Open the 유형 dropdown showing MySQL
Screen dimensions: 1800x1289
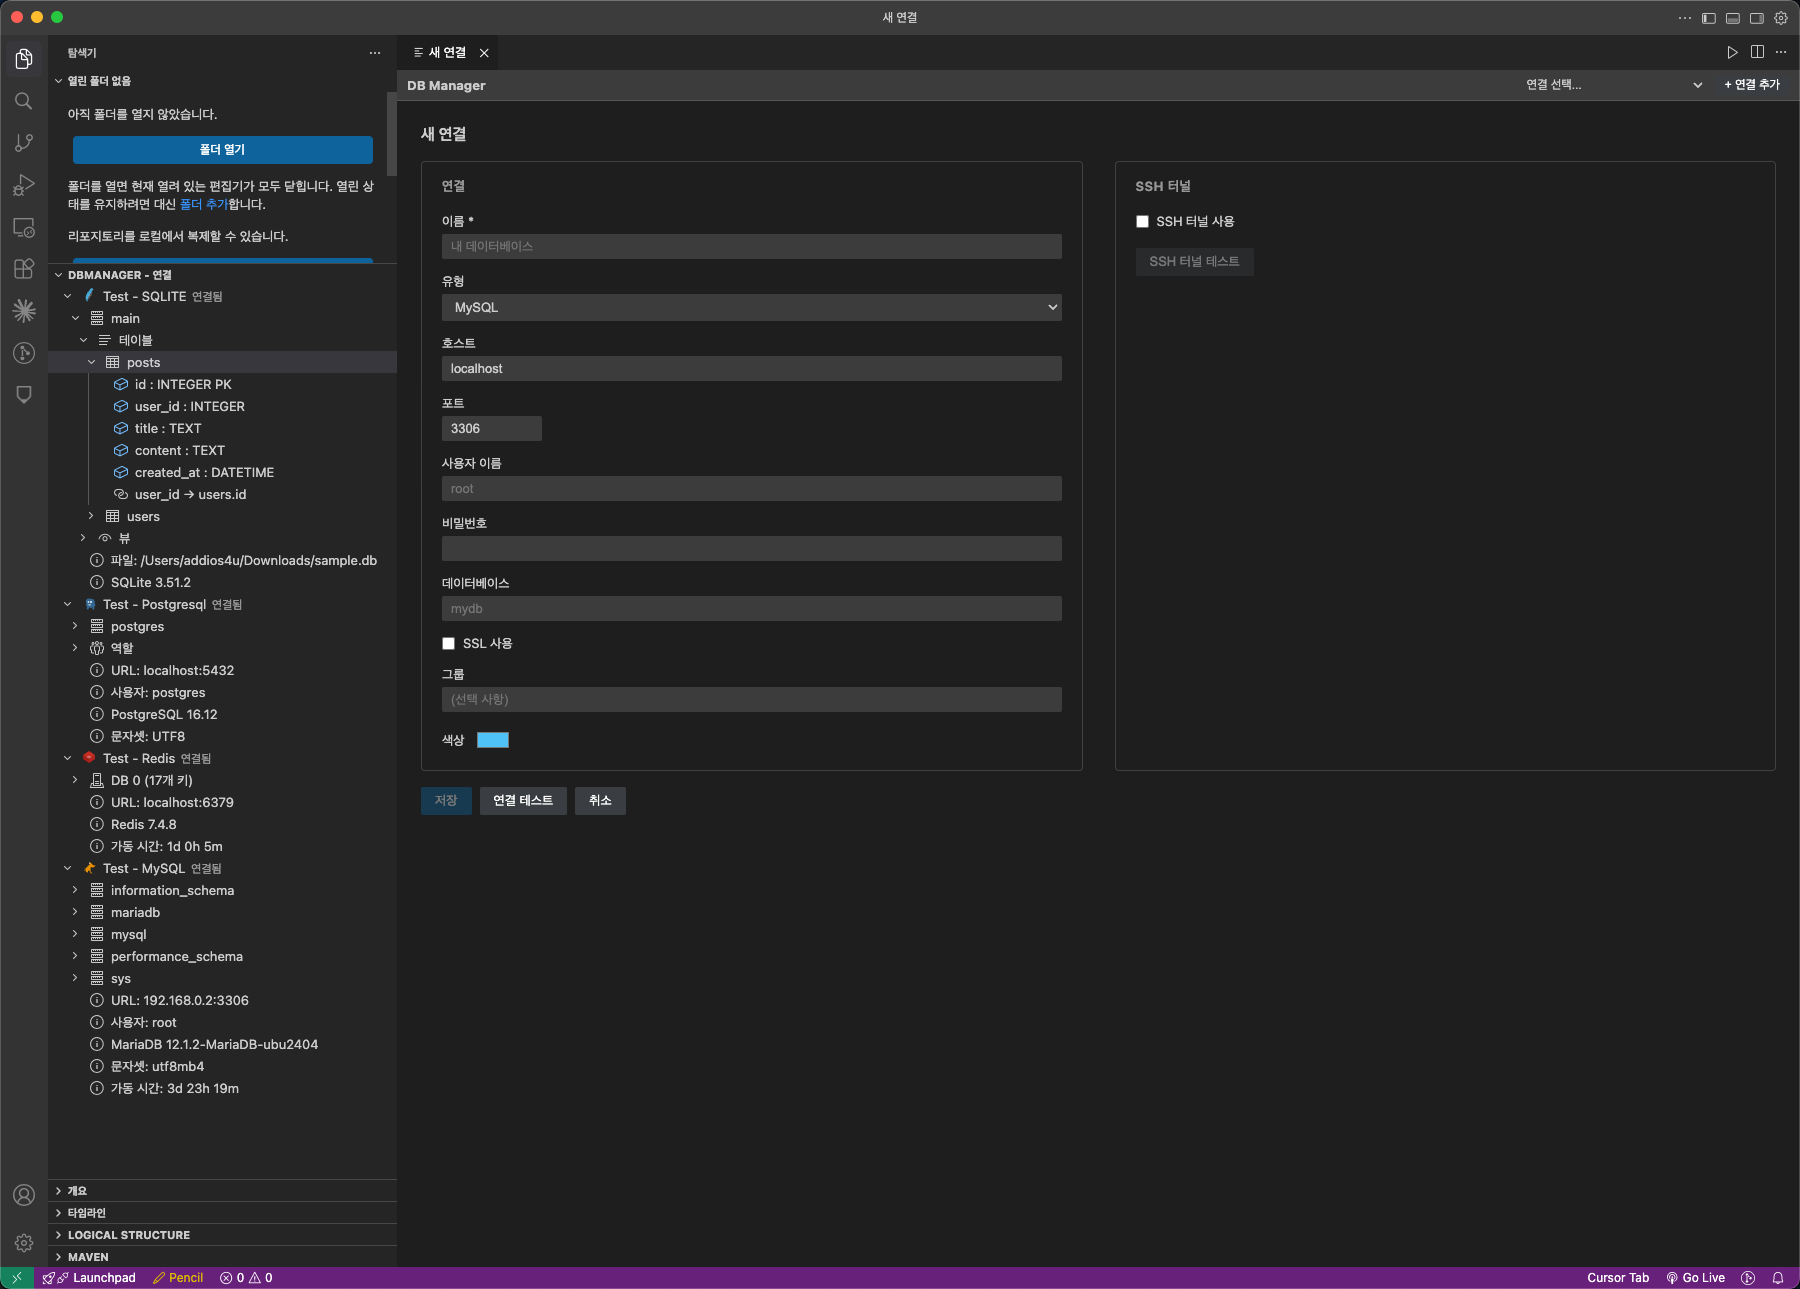coord(751,307)
